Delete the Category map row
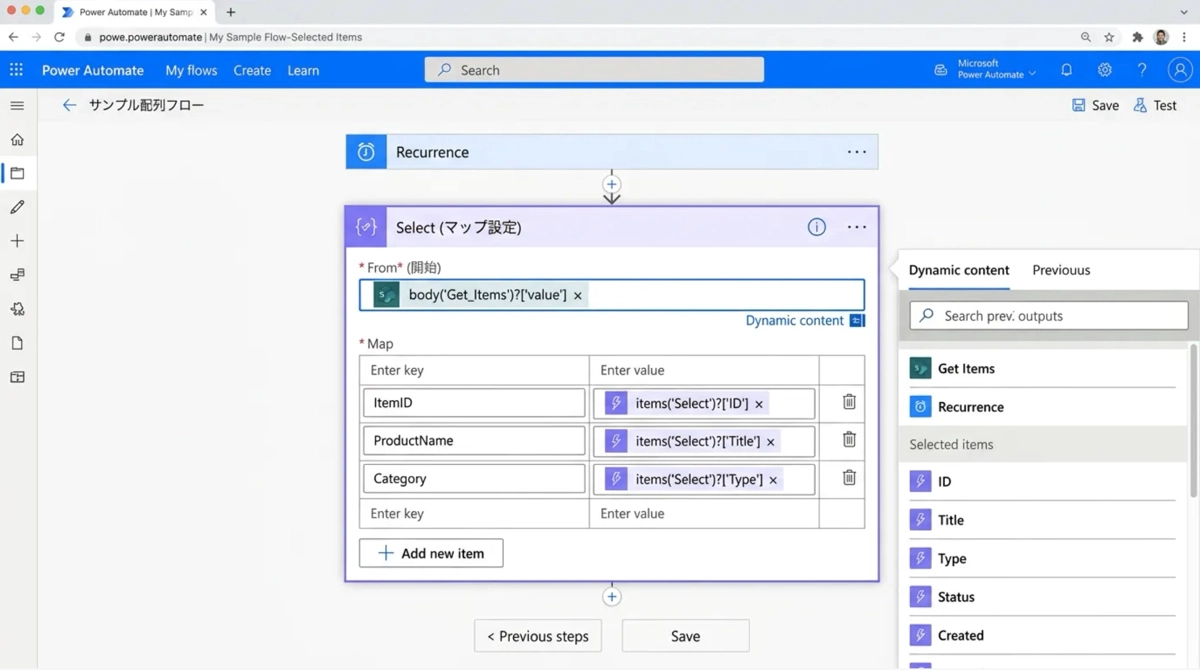This screenshot has height=670, width=1200. point(848,478)
